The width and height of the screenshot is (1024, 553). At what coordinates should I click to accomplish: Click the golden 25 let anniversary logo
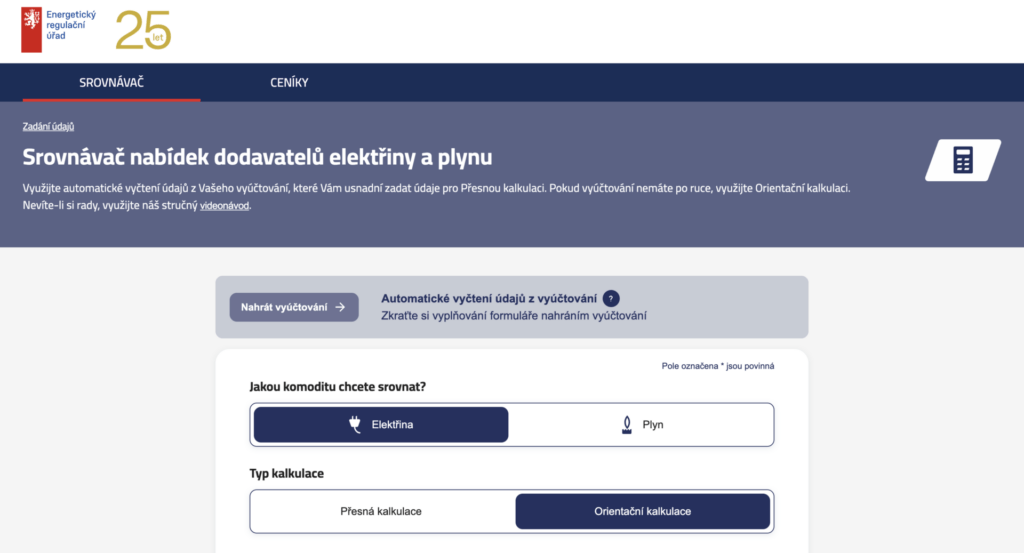143,31
